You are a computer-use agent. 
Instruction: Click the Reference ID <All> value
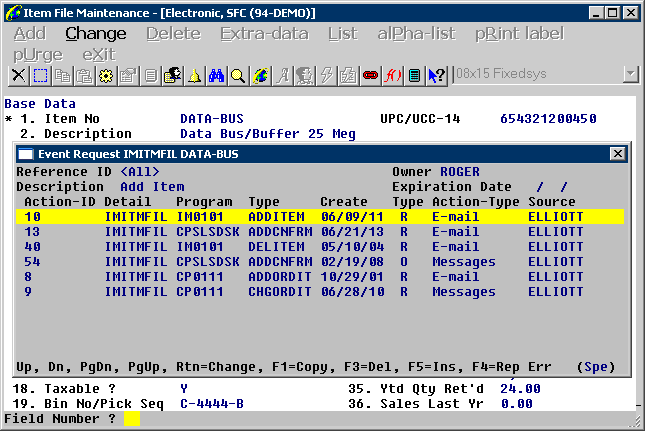point(140,172)
